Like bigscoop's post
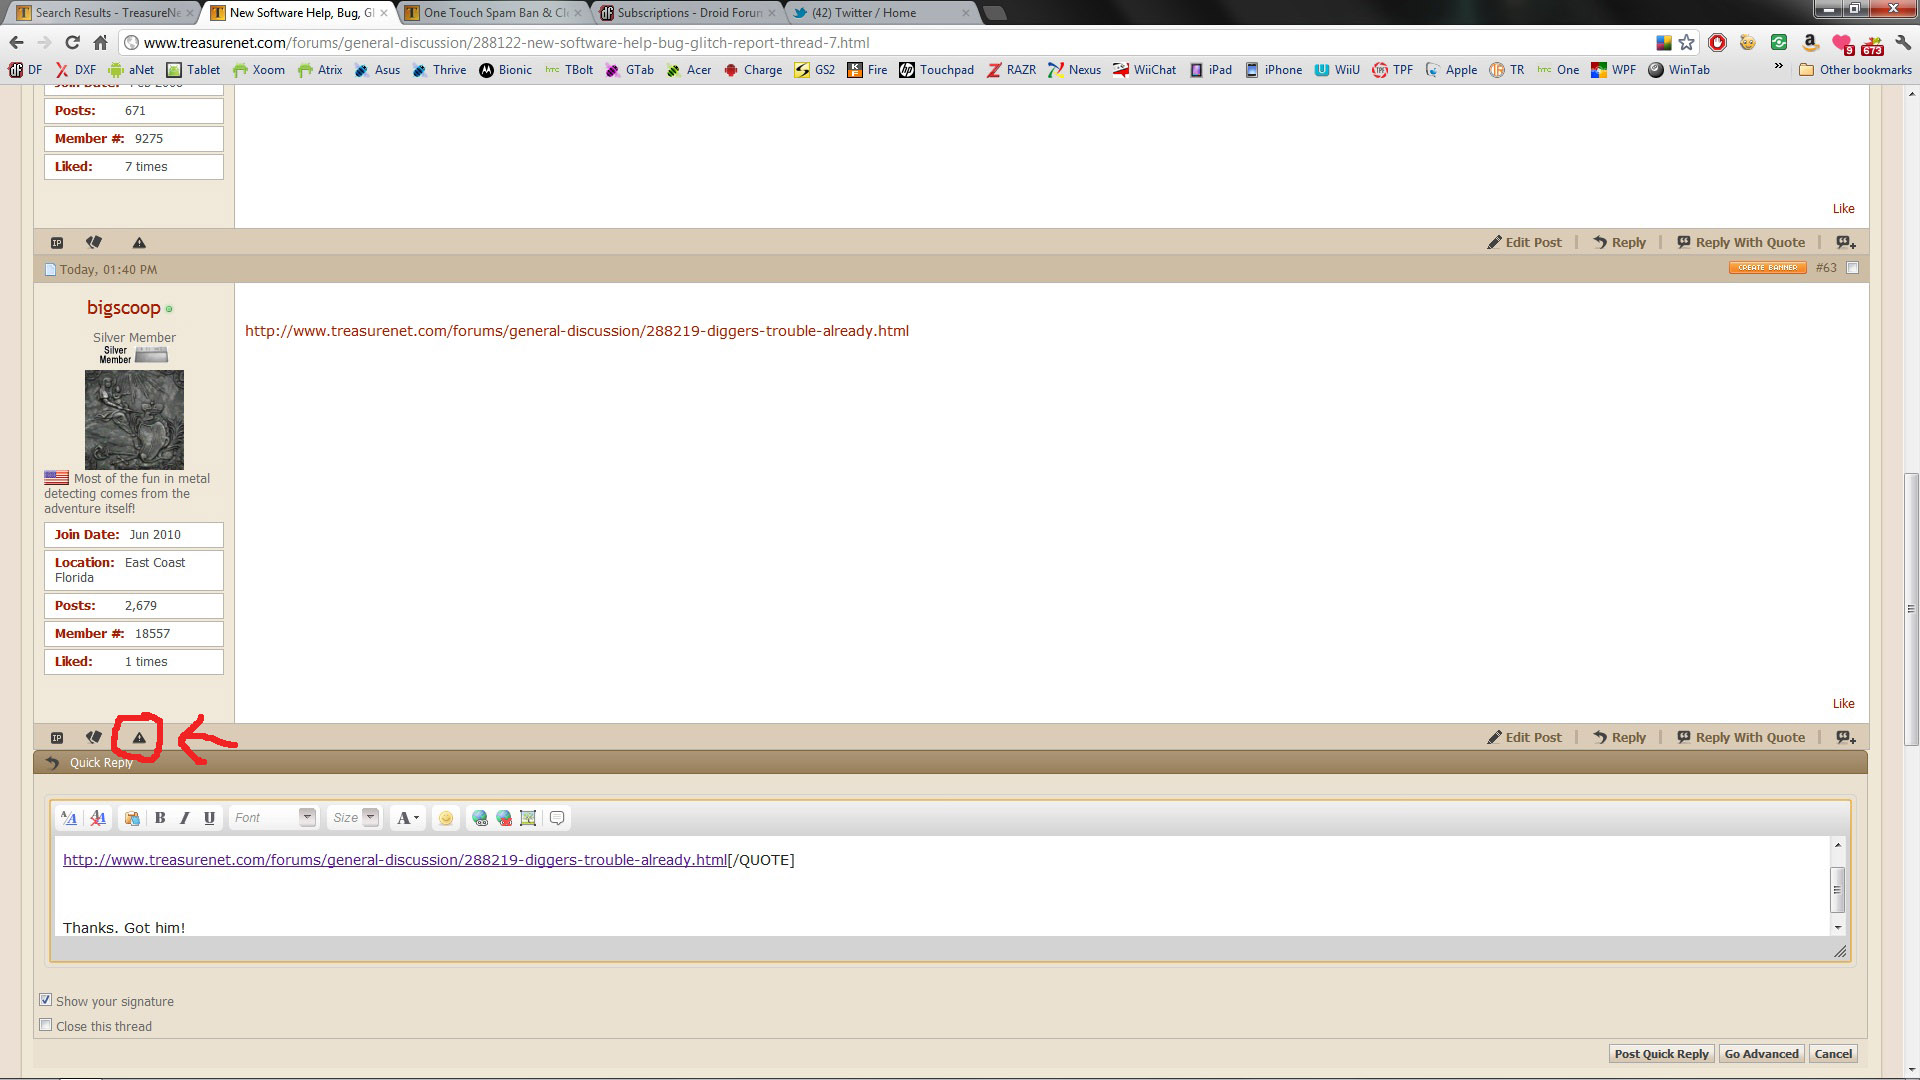Image resolution: width=1920 pixels, height=1080 pixels. coord(1843,704)
